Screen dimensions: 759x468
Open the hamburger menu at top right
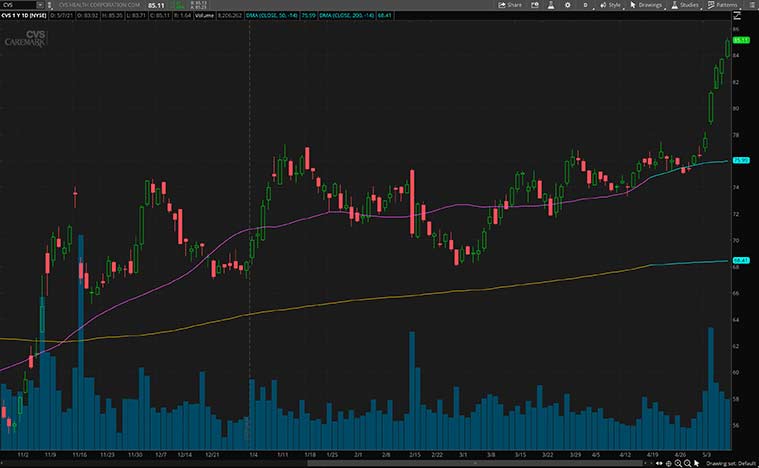[x=751, y=5]
